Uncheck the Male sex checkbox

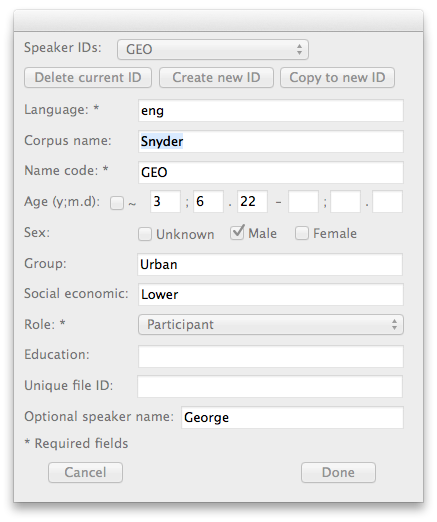coord(237,233)
